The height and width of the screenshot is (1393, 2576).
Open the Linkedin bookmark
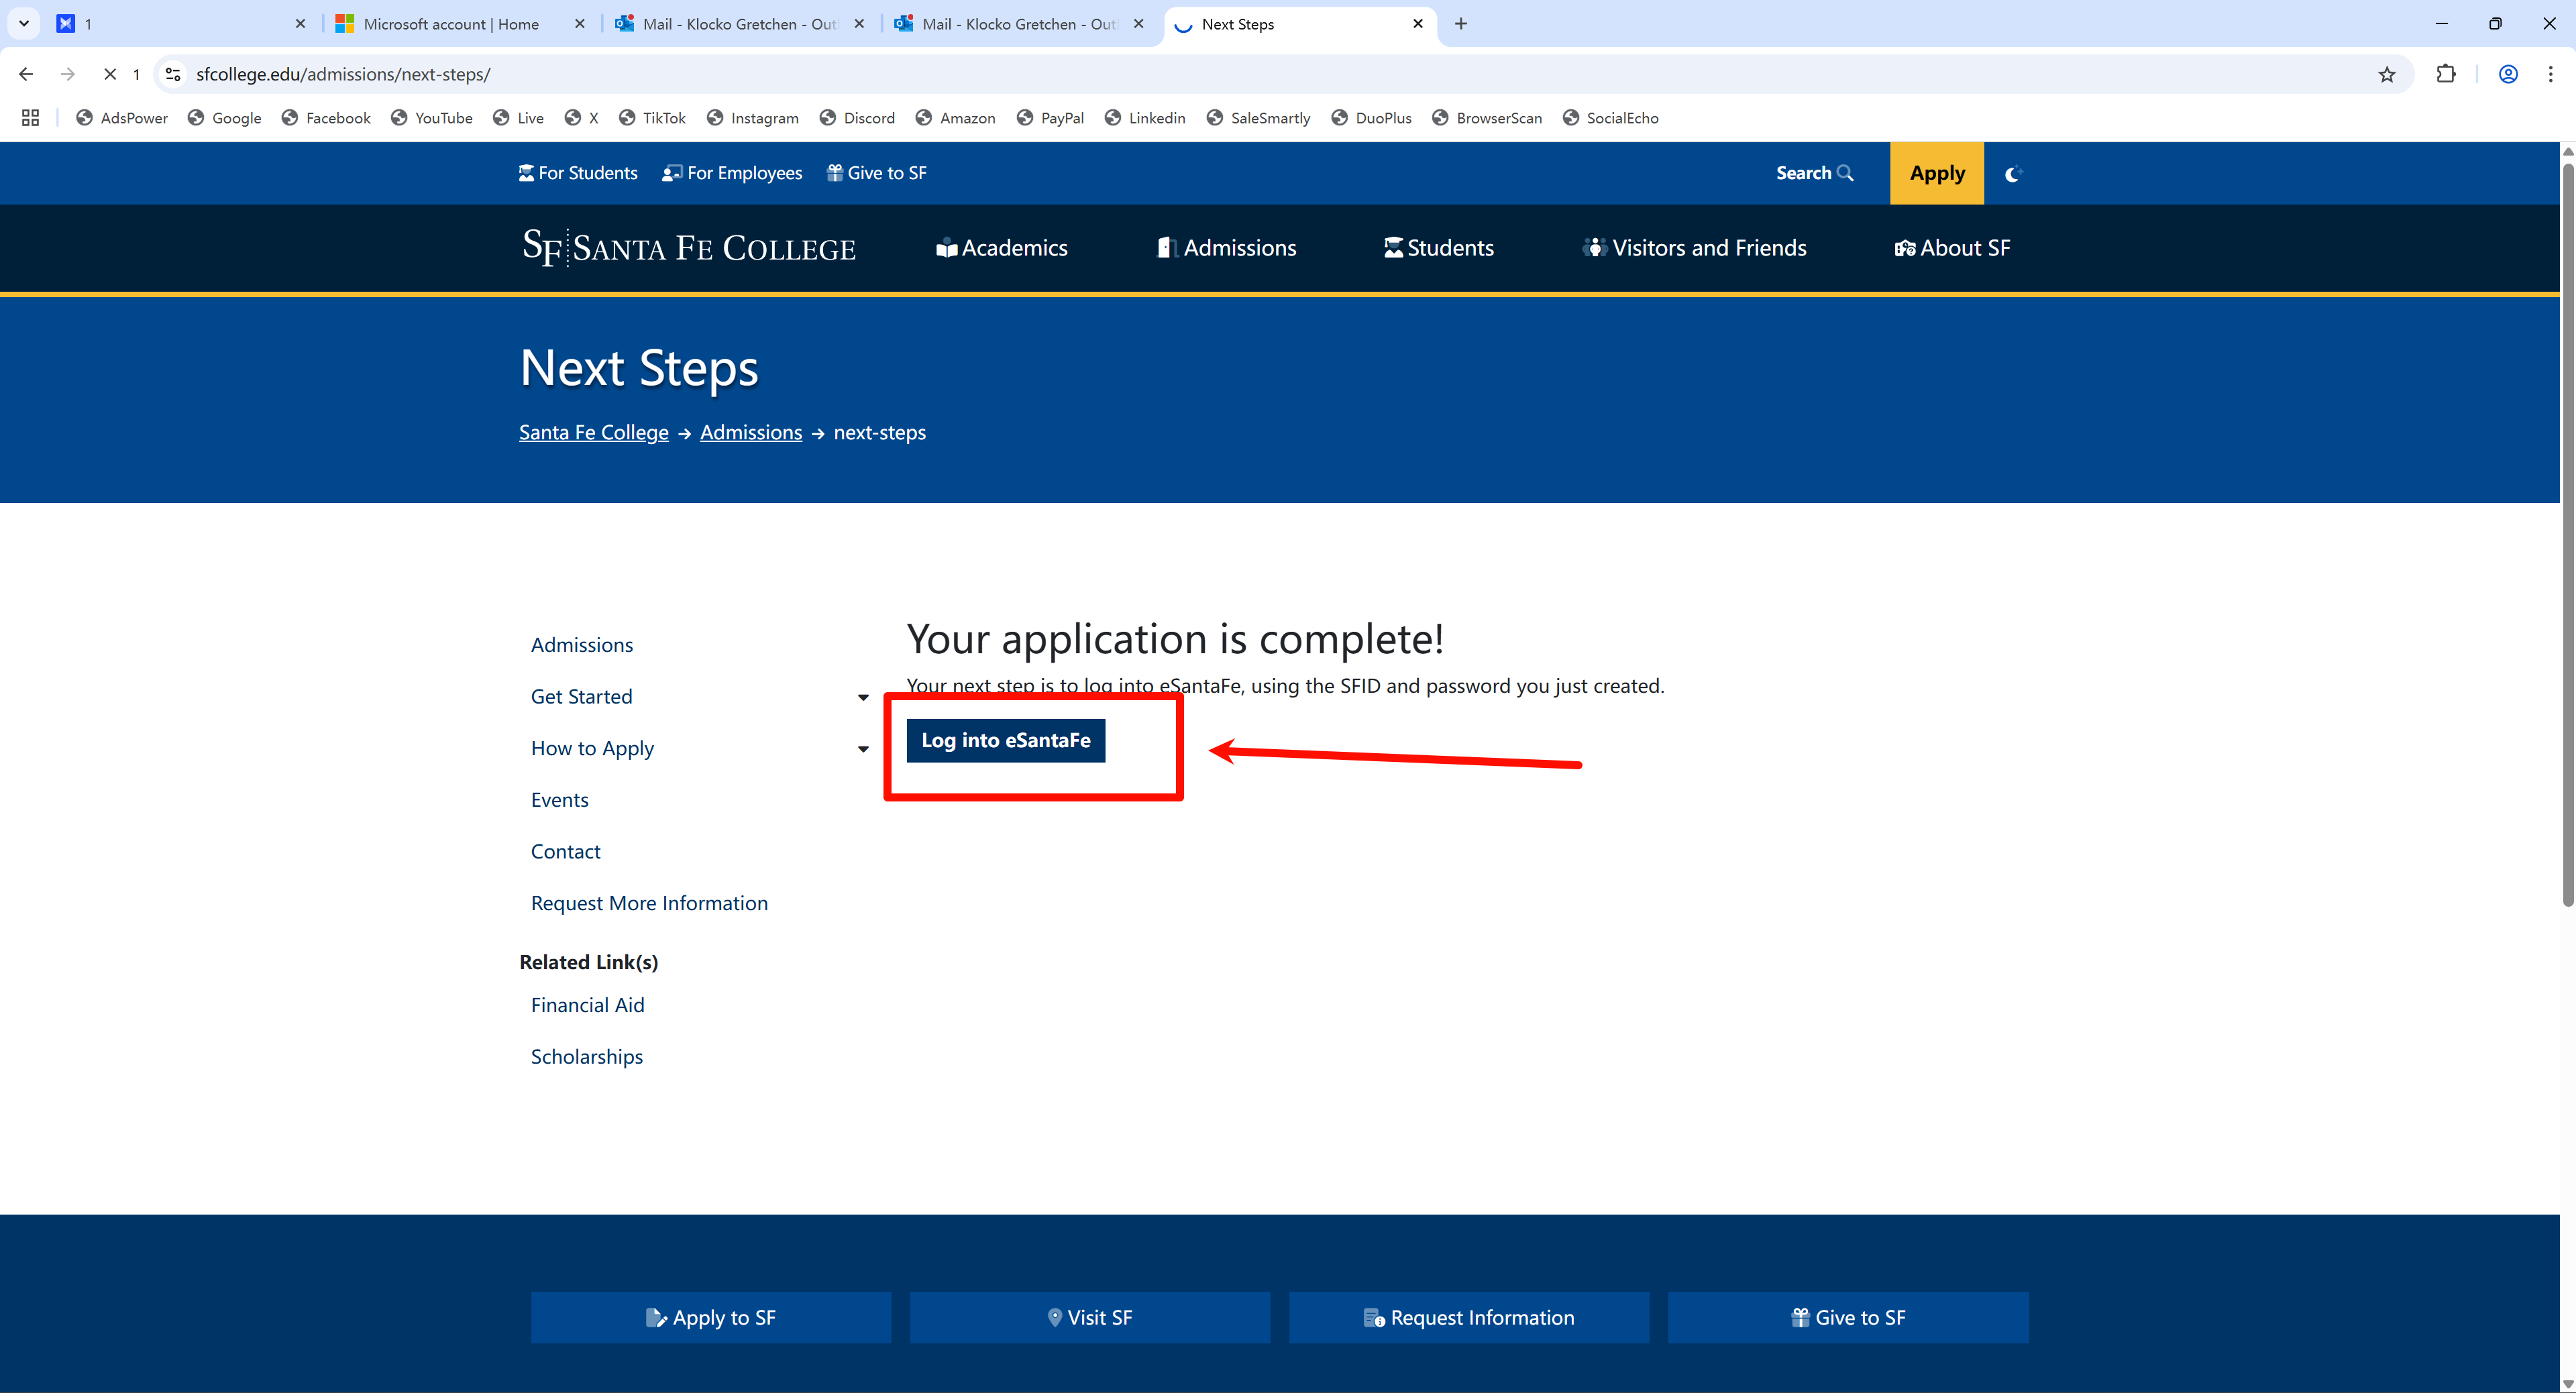(x=1146, y=118)
